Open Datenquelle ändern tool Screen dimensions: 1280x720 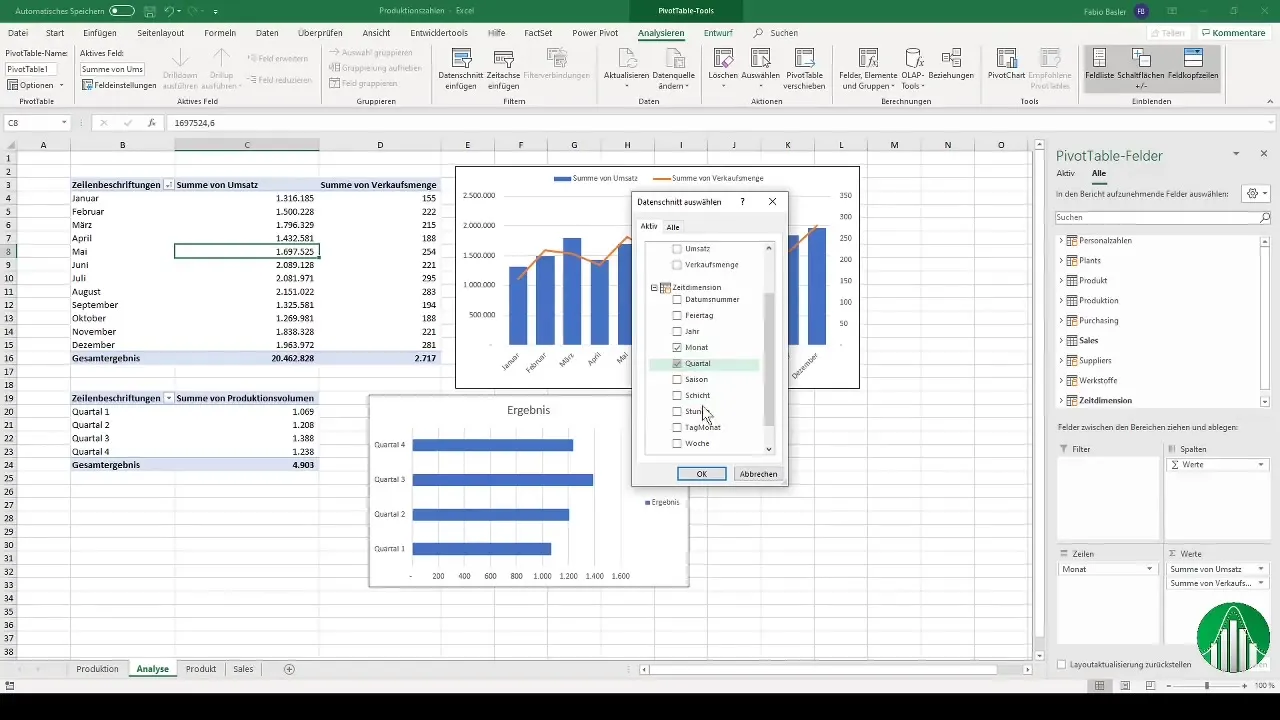pyautogui.click(x=673, y=68)
